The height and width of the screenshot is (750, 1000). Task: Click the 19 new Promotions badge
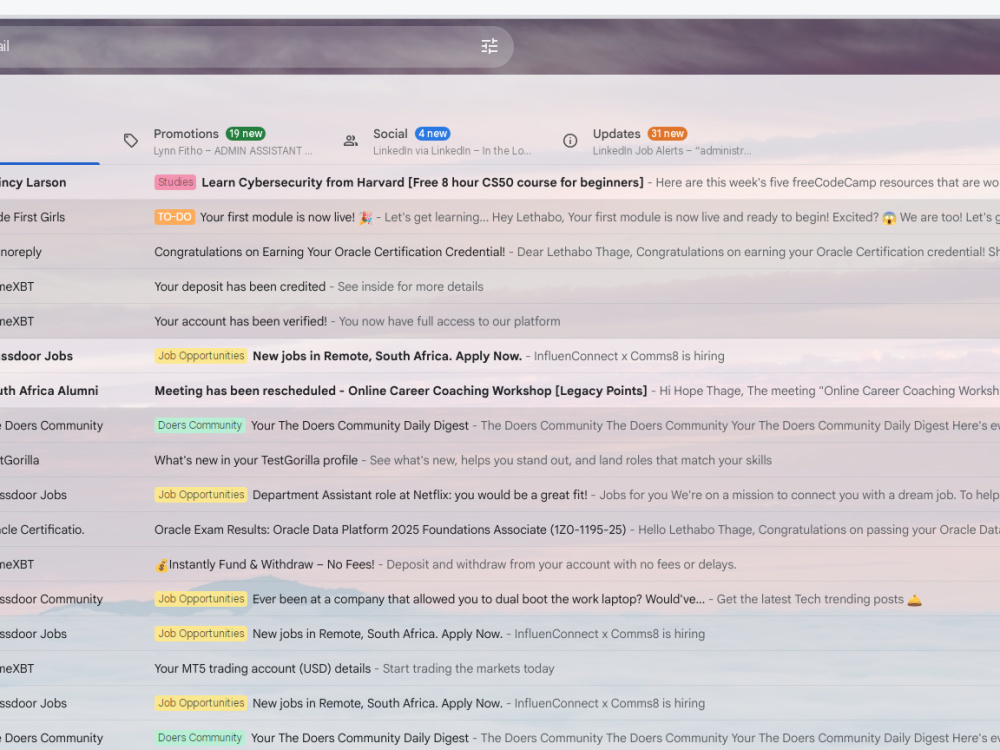246,134
